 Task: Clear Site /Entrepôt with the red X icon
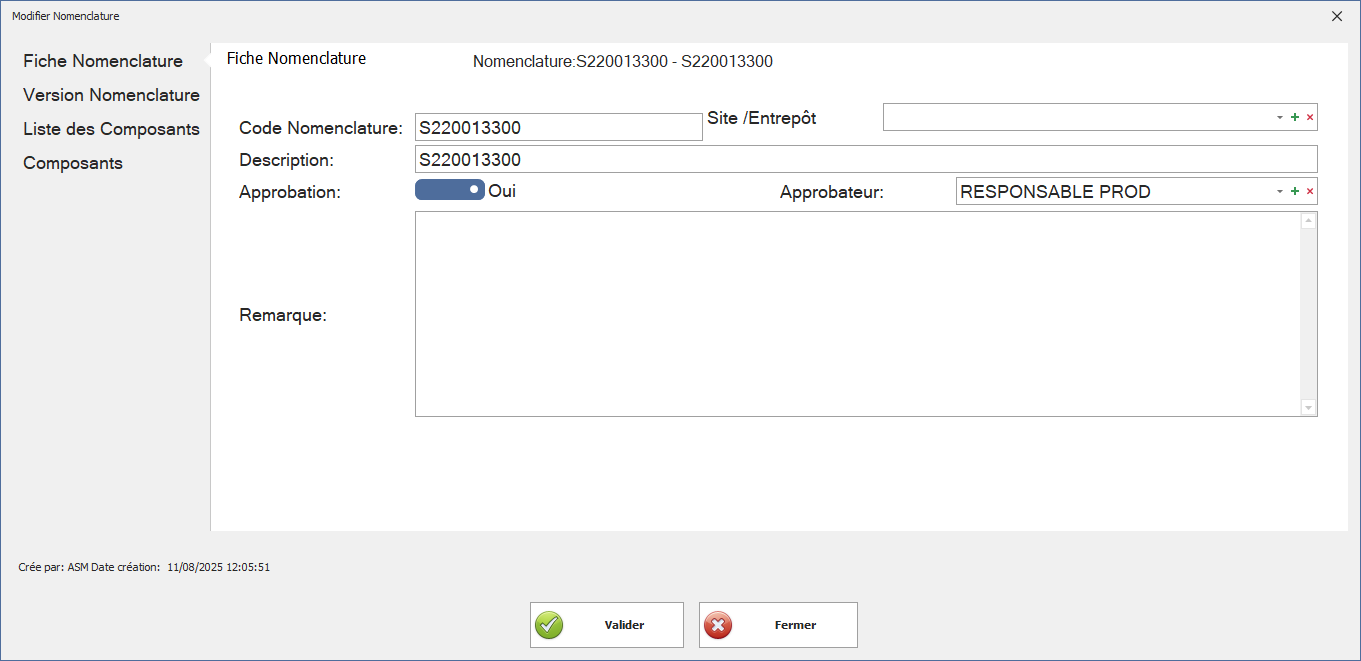tap(1310, 117)
